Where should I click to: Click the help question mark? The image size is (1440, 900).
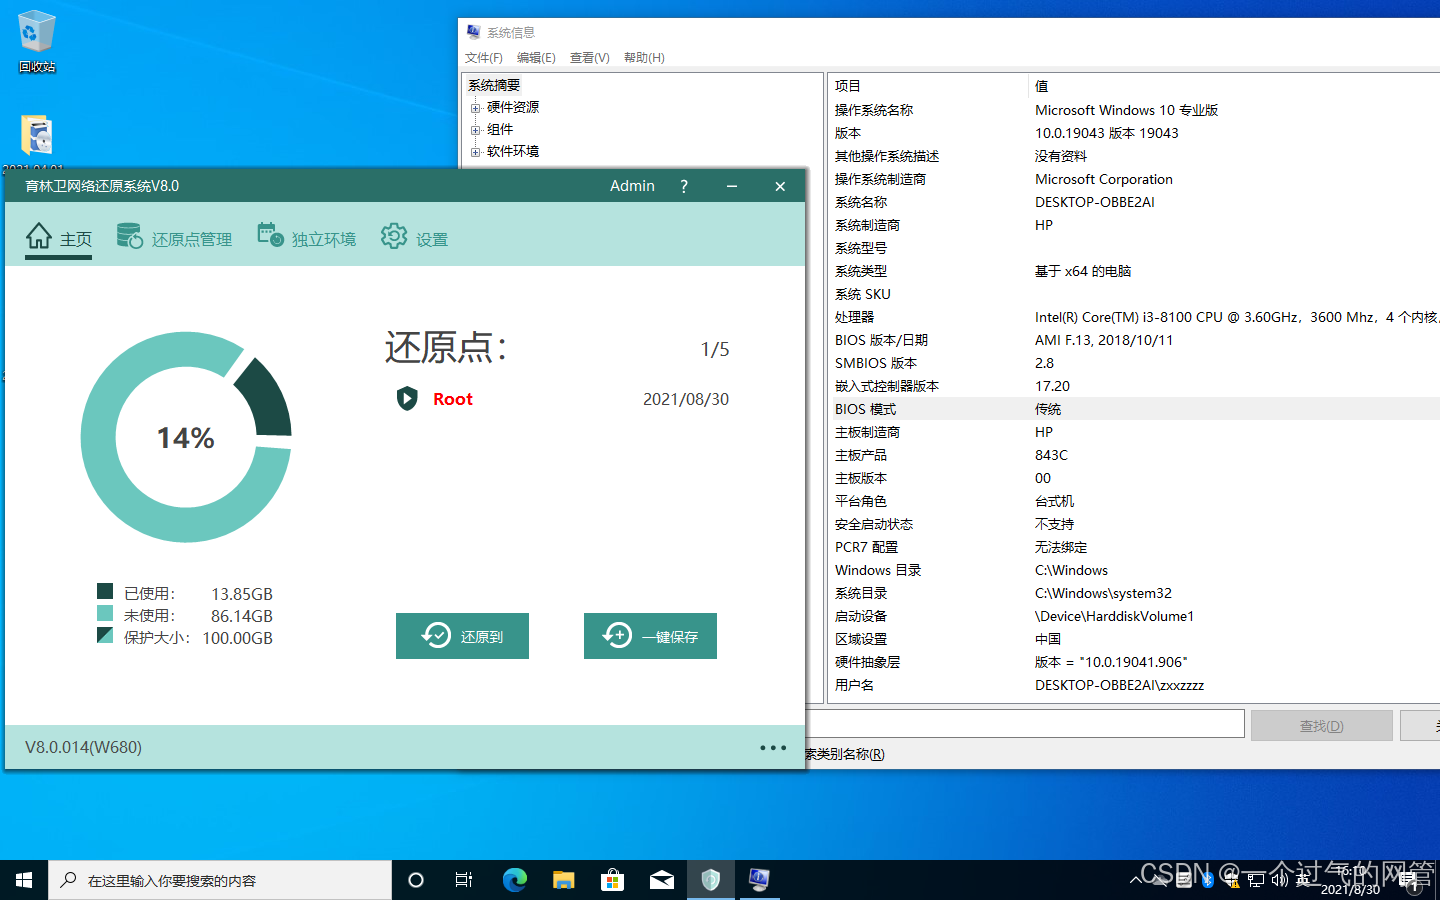(684, 186)
